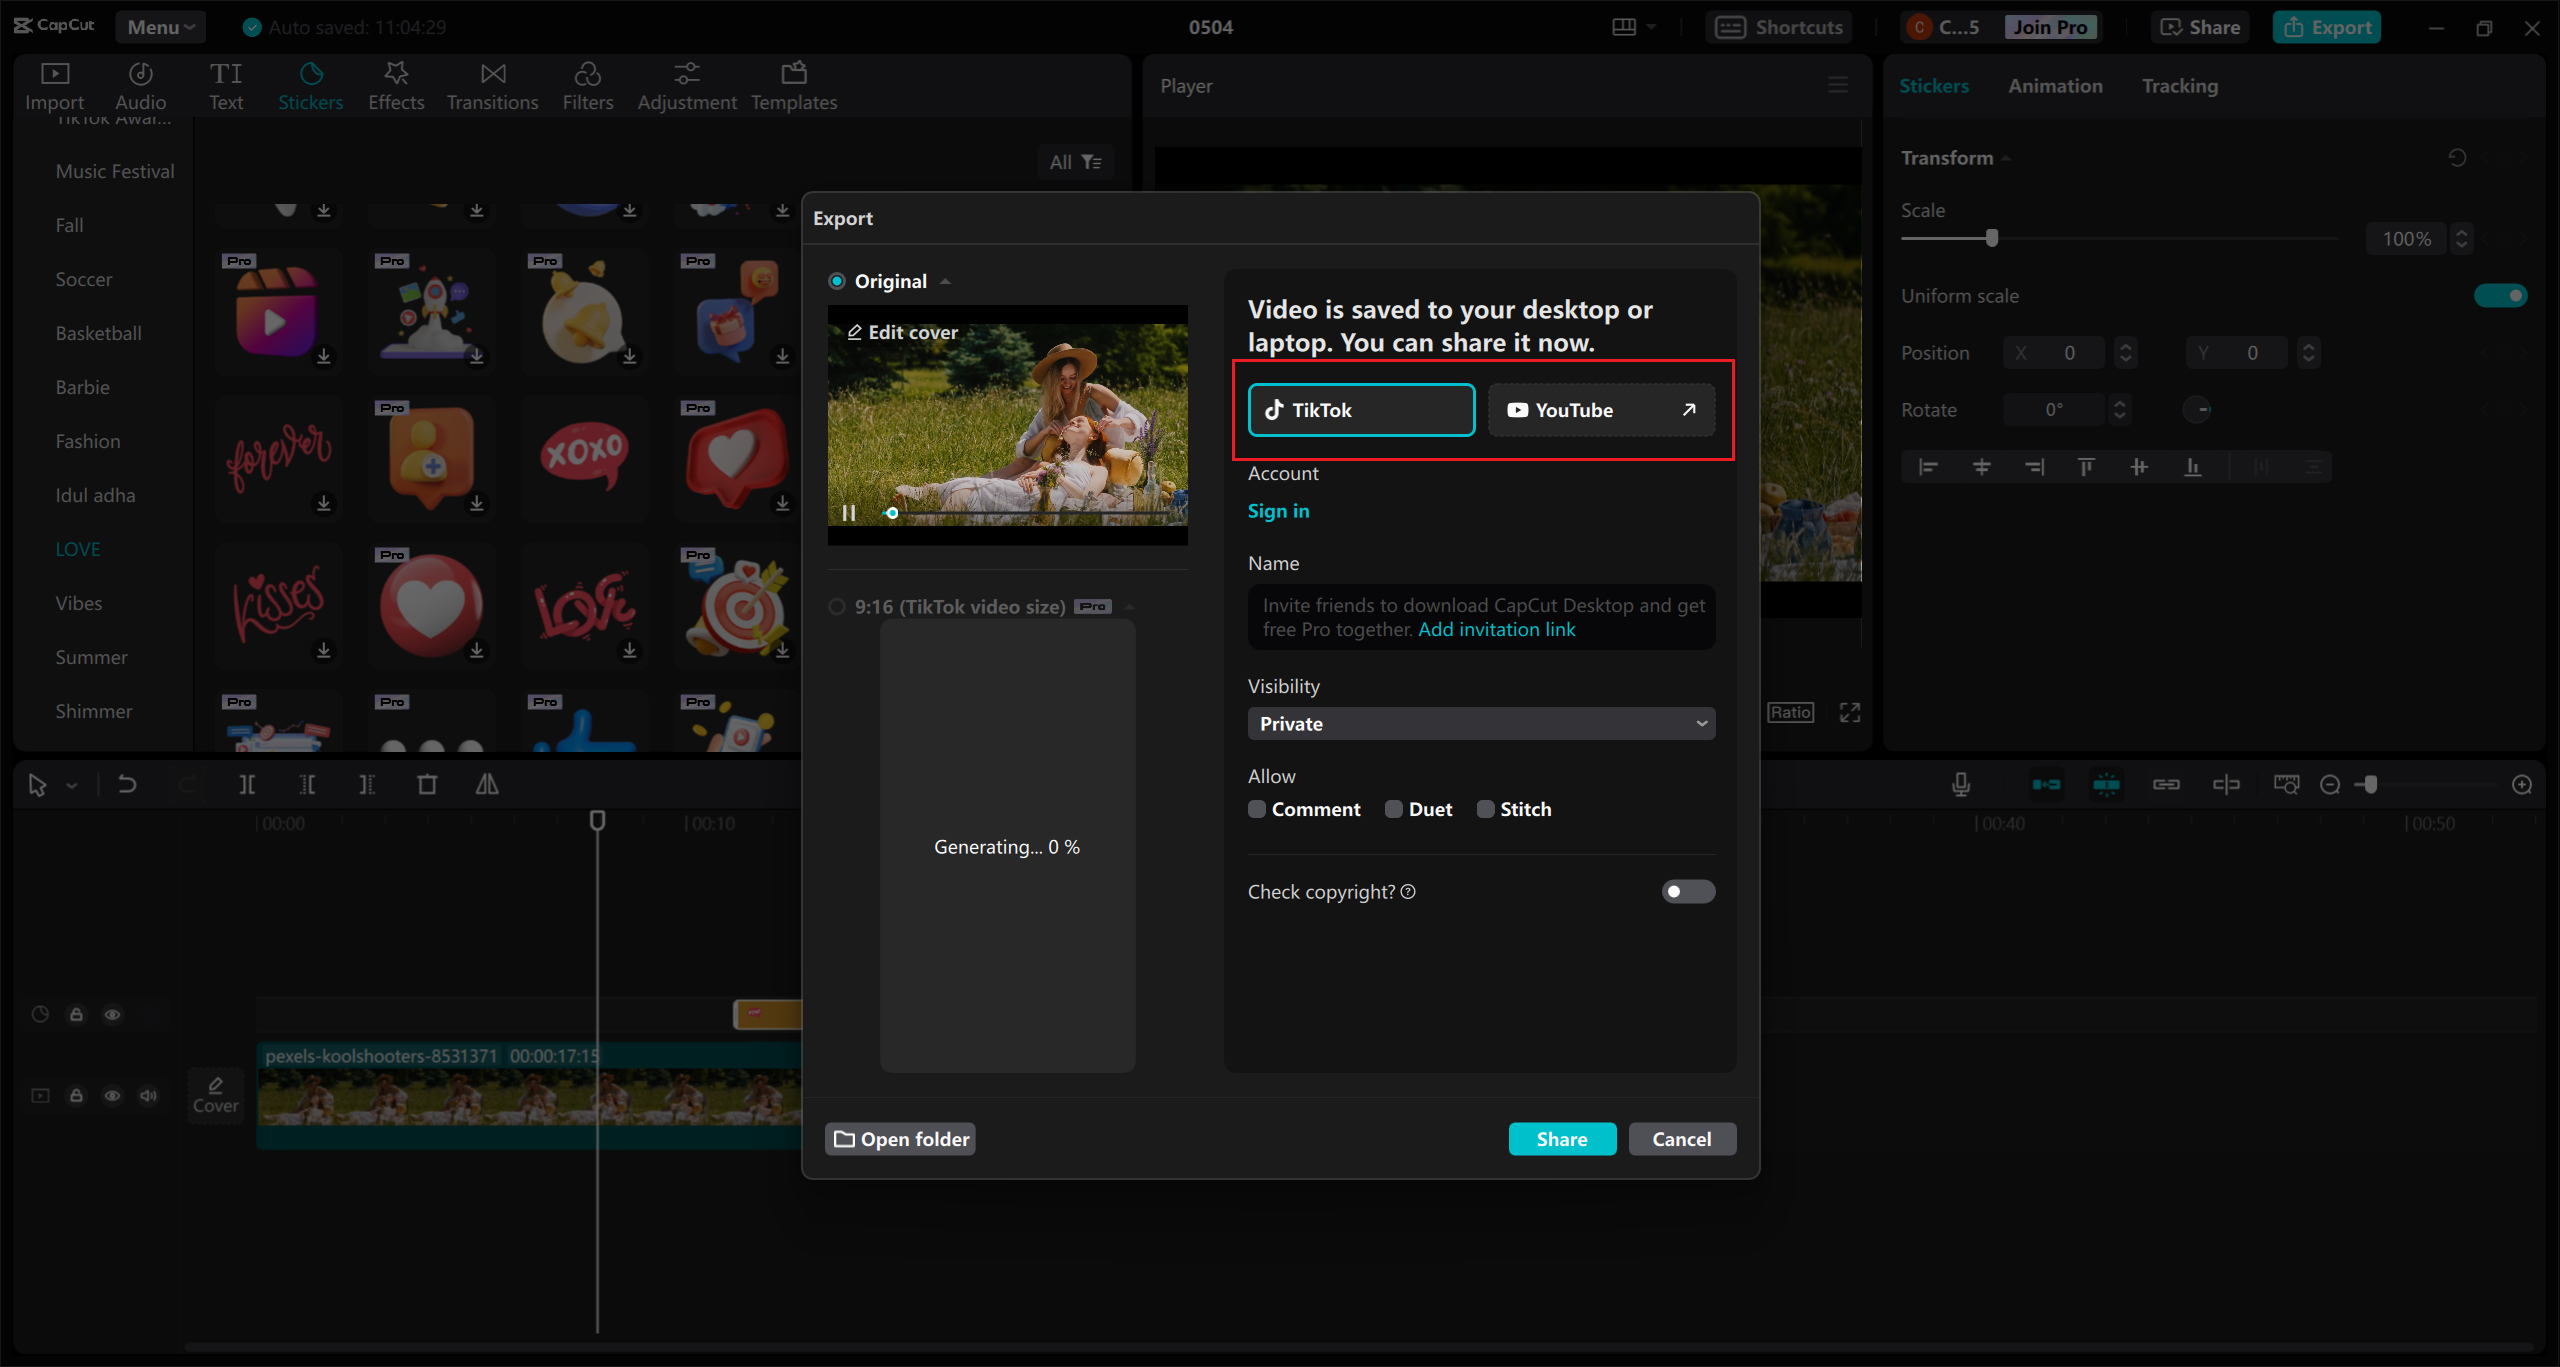The width and height of the screenshot is (2560, 1367).
Task: Enable the Comment checkbox
Action: point(1257,809)
